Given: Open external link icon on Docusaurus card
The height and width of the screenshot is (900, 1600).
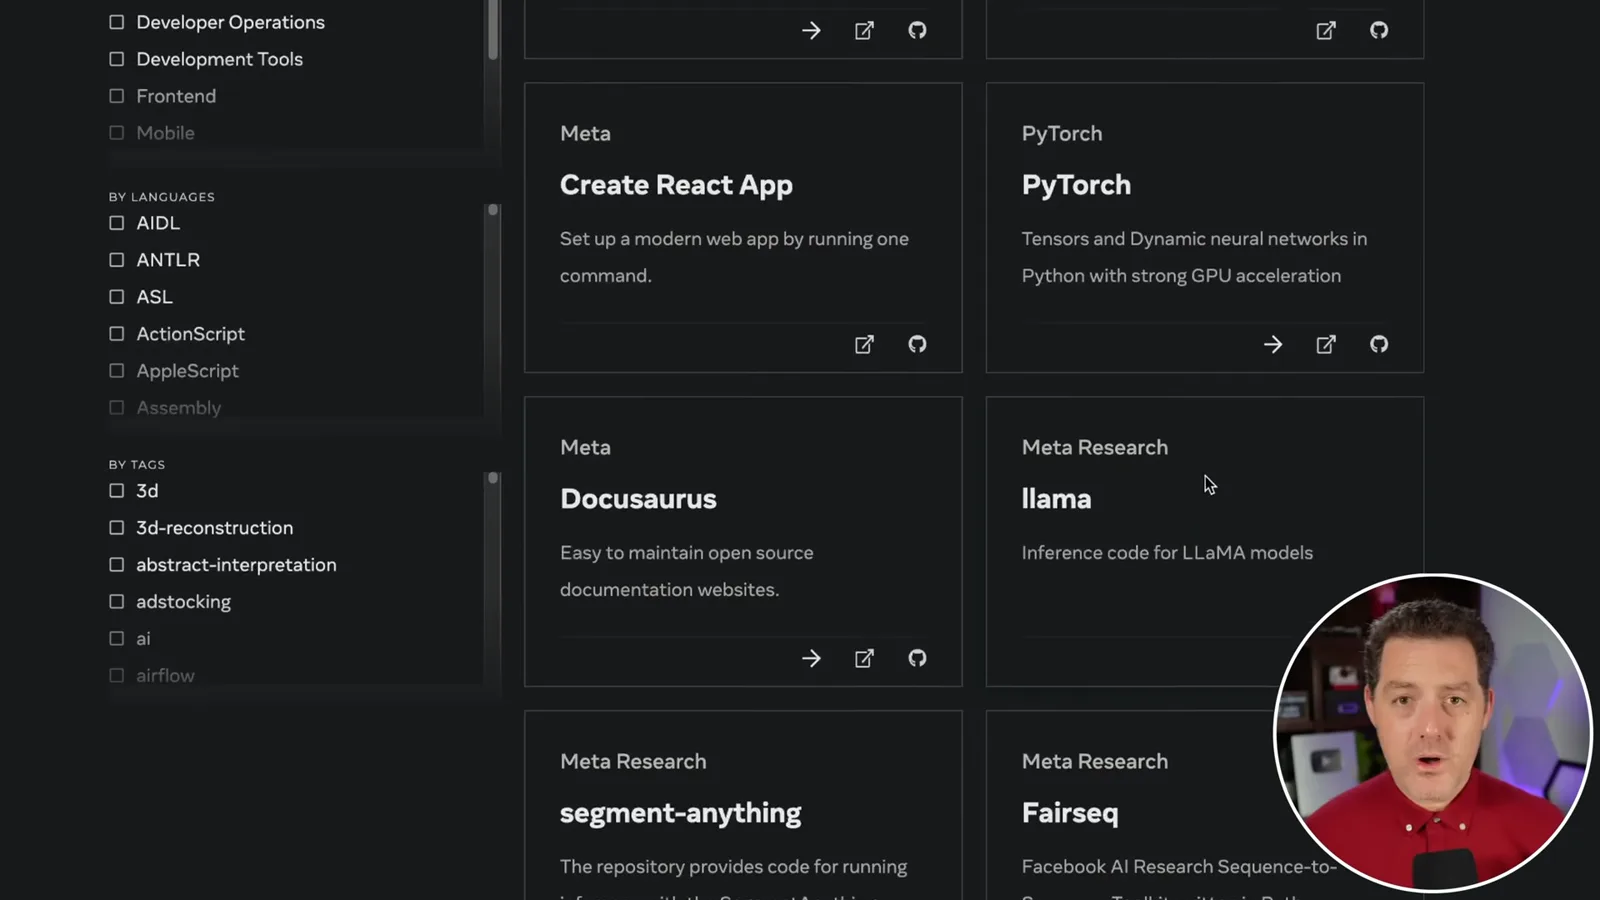Looking at the screenshot, I should click(x=864, y=658).
